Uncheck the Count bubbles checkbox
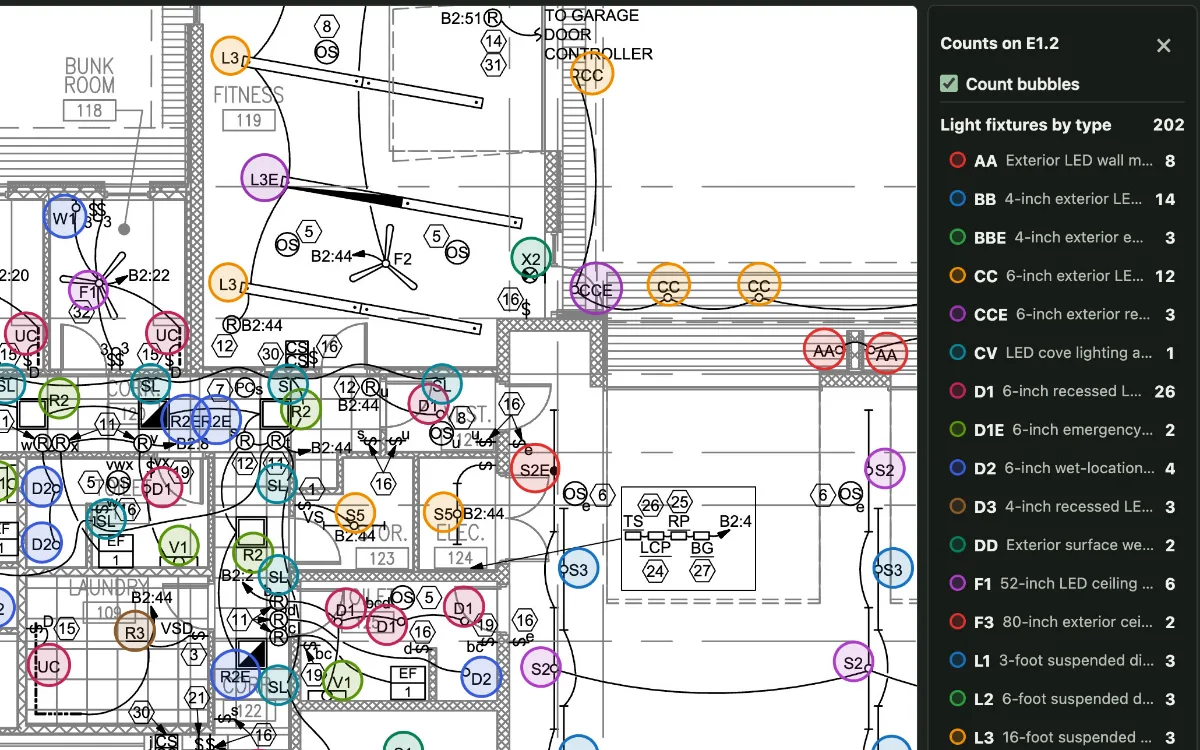This screenshot has width=1200, height=750. pyautogui.click(x=949, y=84)
